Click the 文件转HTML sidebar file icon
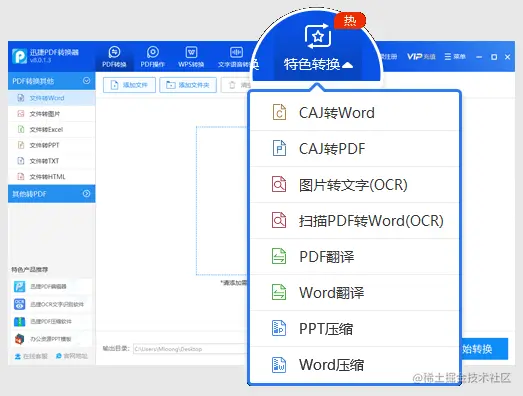 pyautogui.click(x=21, y=176)
